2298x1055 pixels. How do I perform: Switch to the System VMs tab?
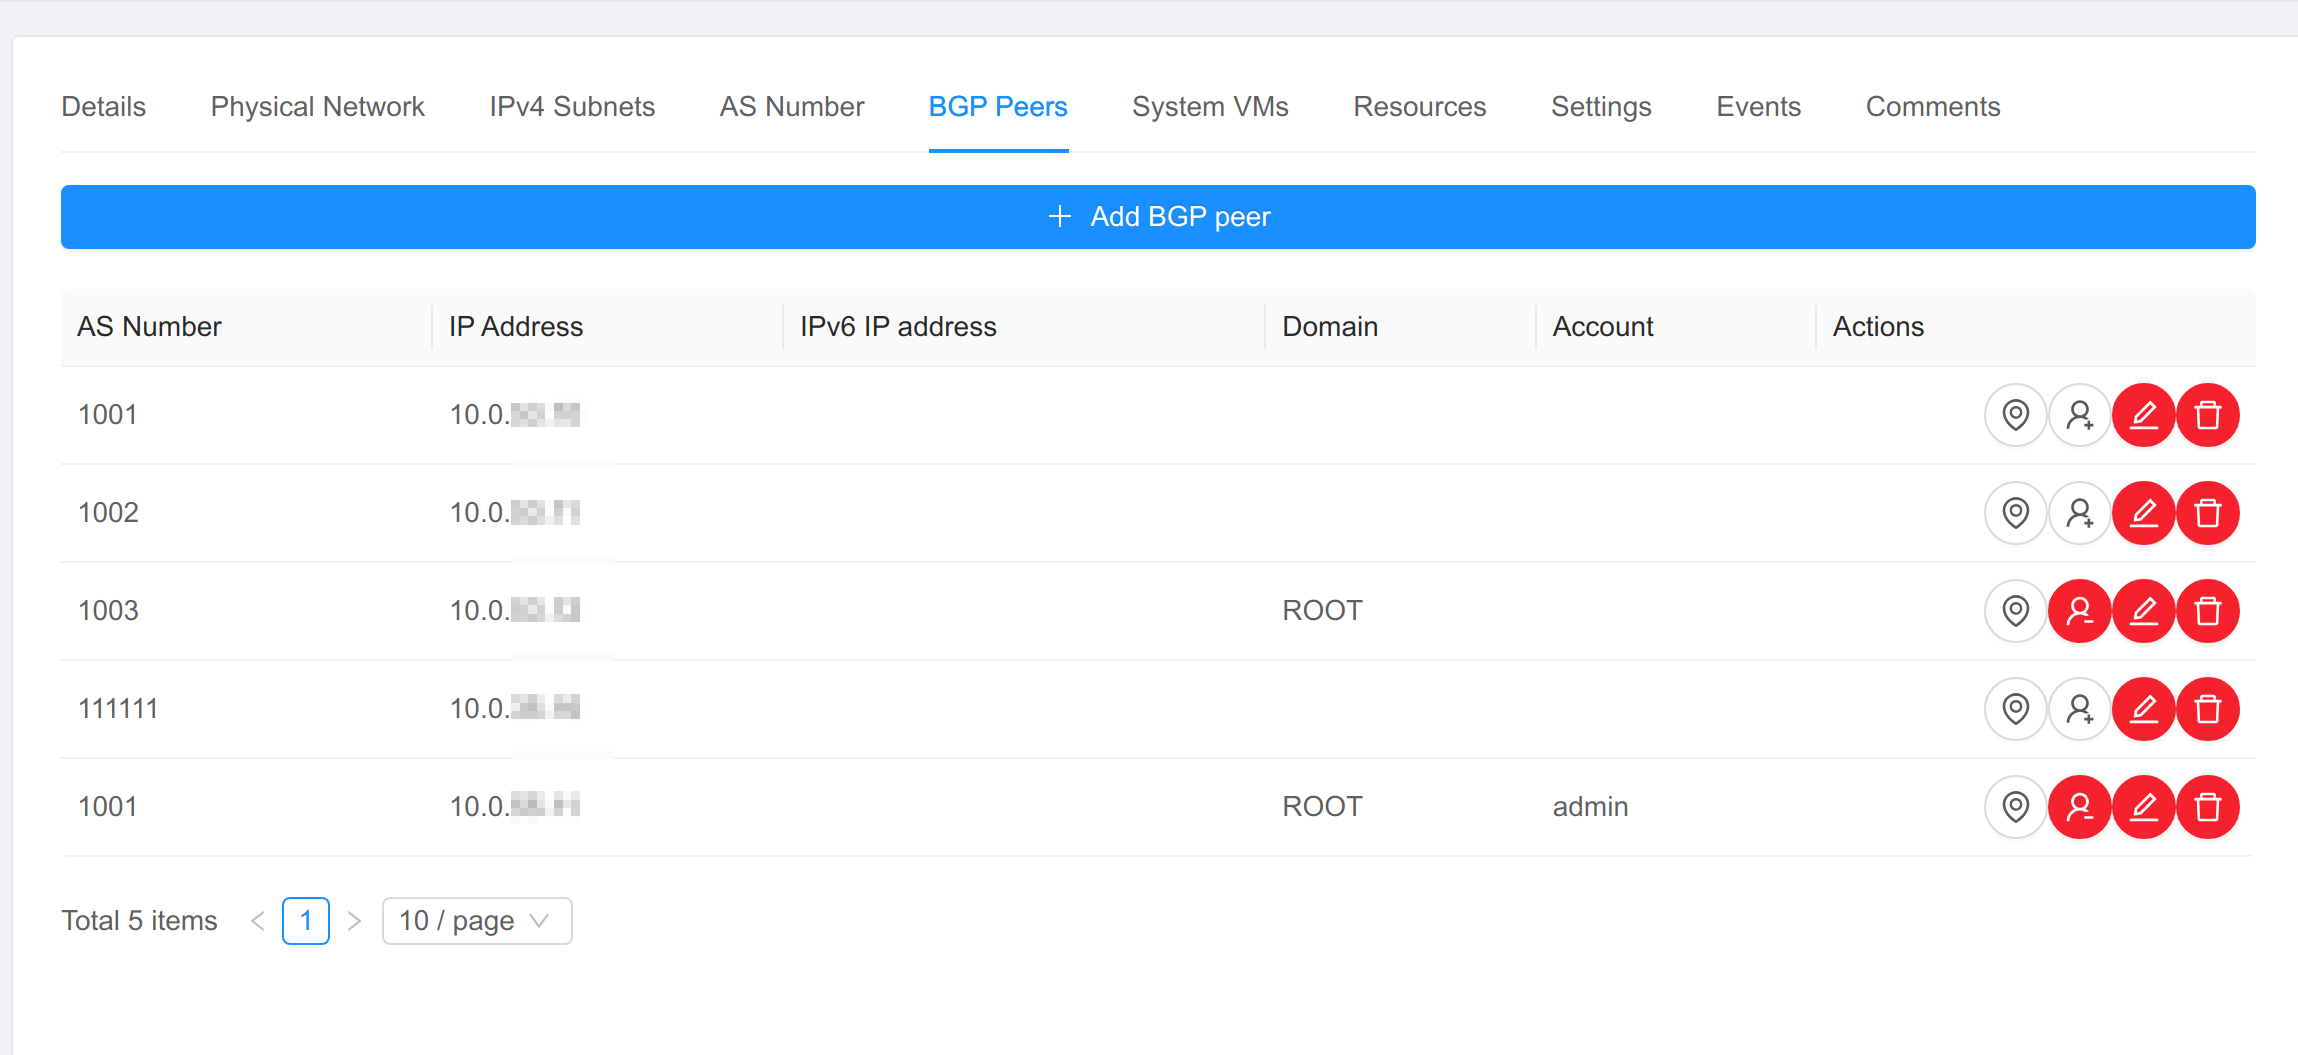tap(1210, 106)
